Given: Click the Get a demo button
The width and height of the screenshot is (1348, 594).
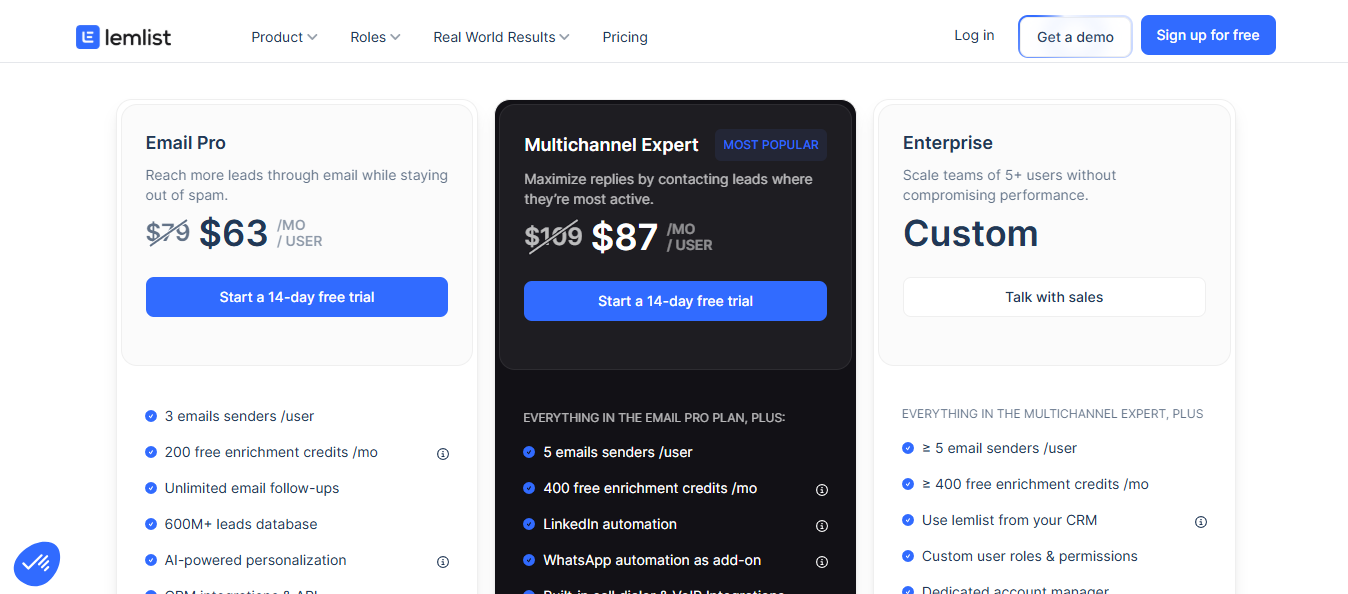Looking at the screenshot, I should point(1075,36).
